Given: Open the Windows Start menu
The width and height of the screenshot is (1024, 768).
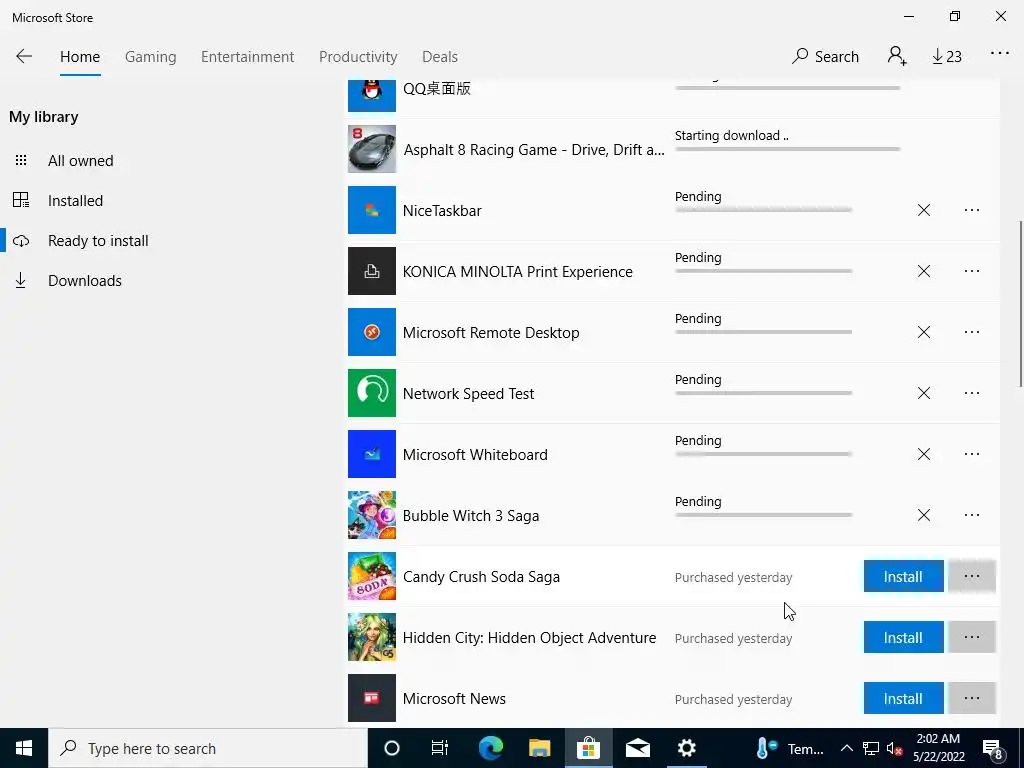Looking at the screenshot, I should pyautogui.click(x=24, y=748).
